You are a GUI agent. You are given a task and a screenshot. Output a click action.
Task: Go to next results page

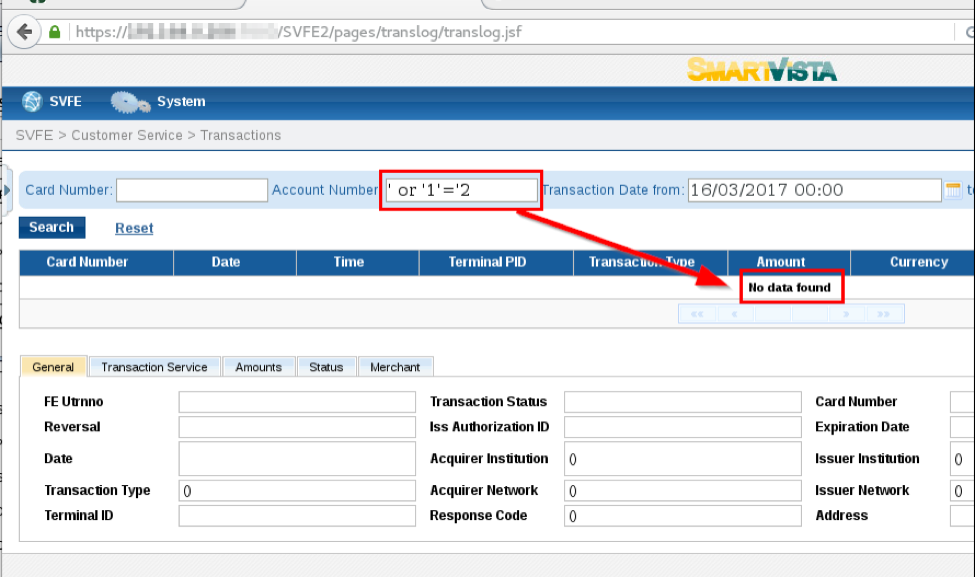click(847, 314)
